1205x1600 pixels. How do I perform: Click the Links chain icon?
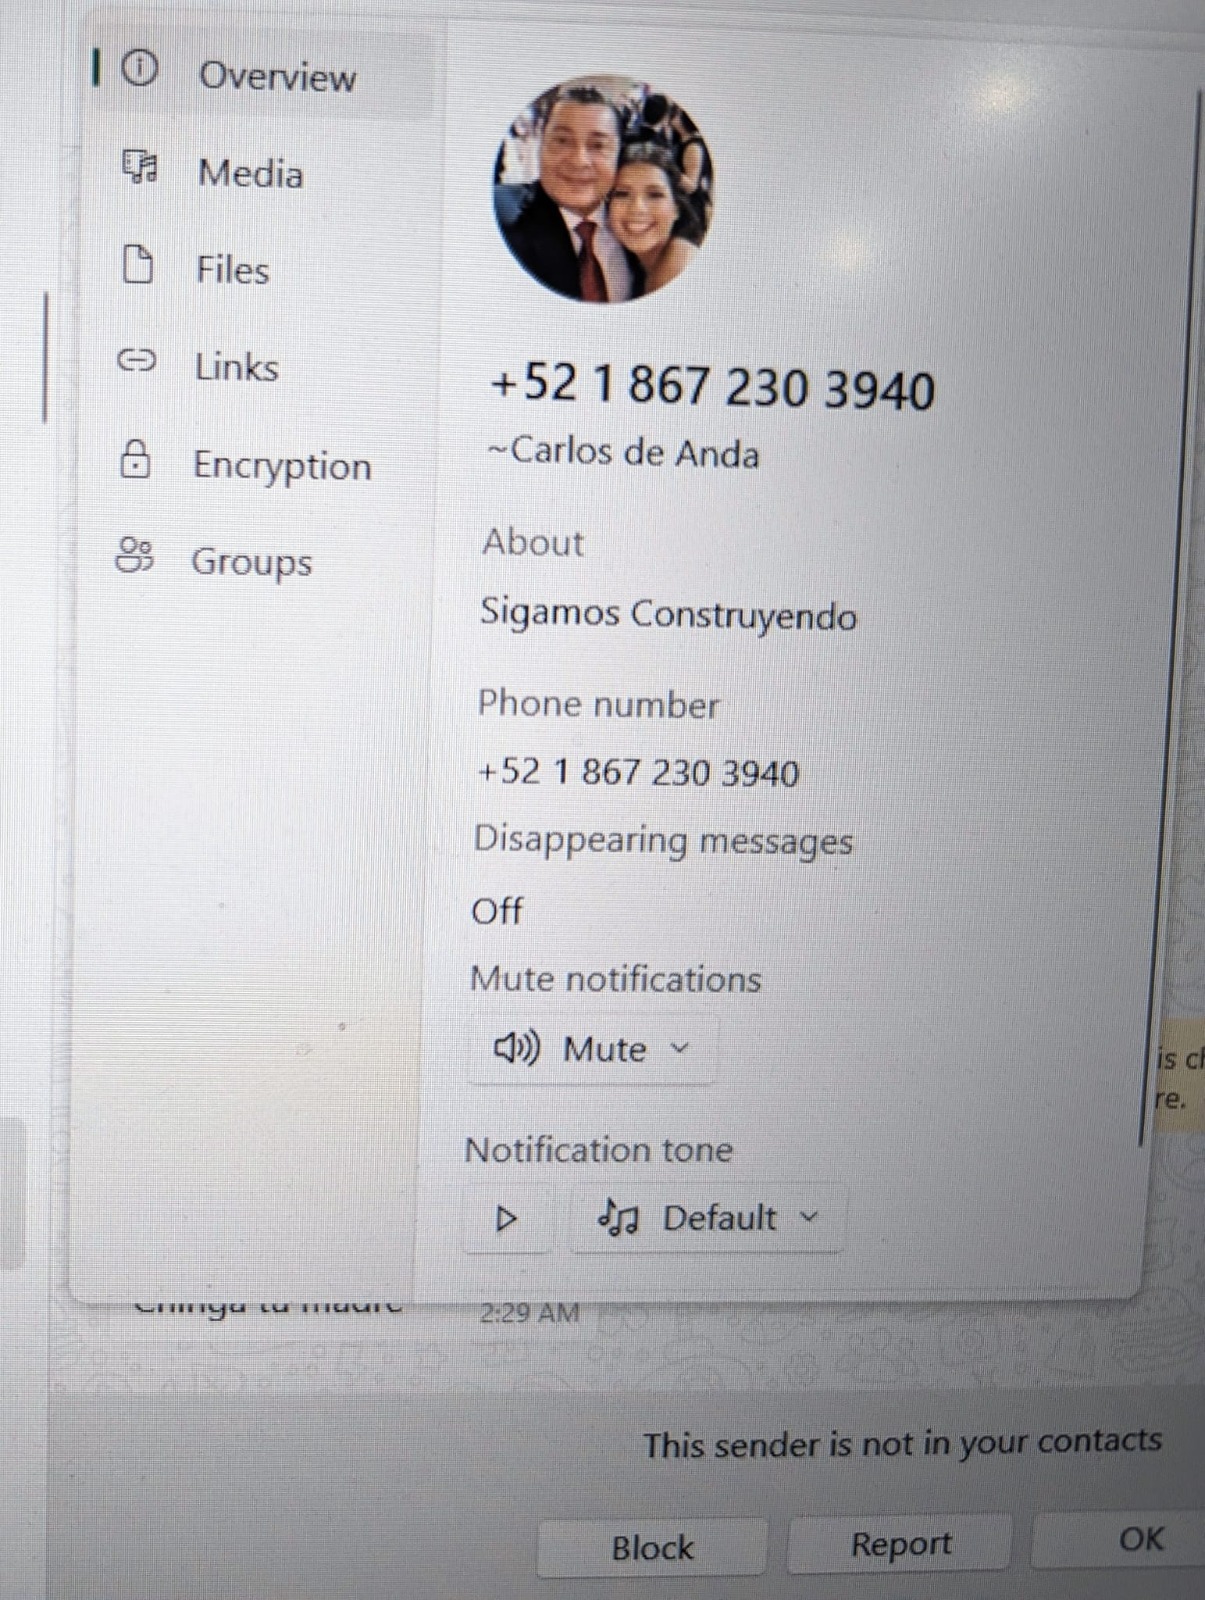click(137, 360)
